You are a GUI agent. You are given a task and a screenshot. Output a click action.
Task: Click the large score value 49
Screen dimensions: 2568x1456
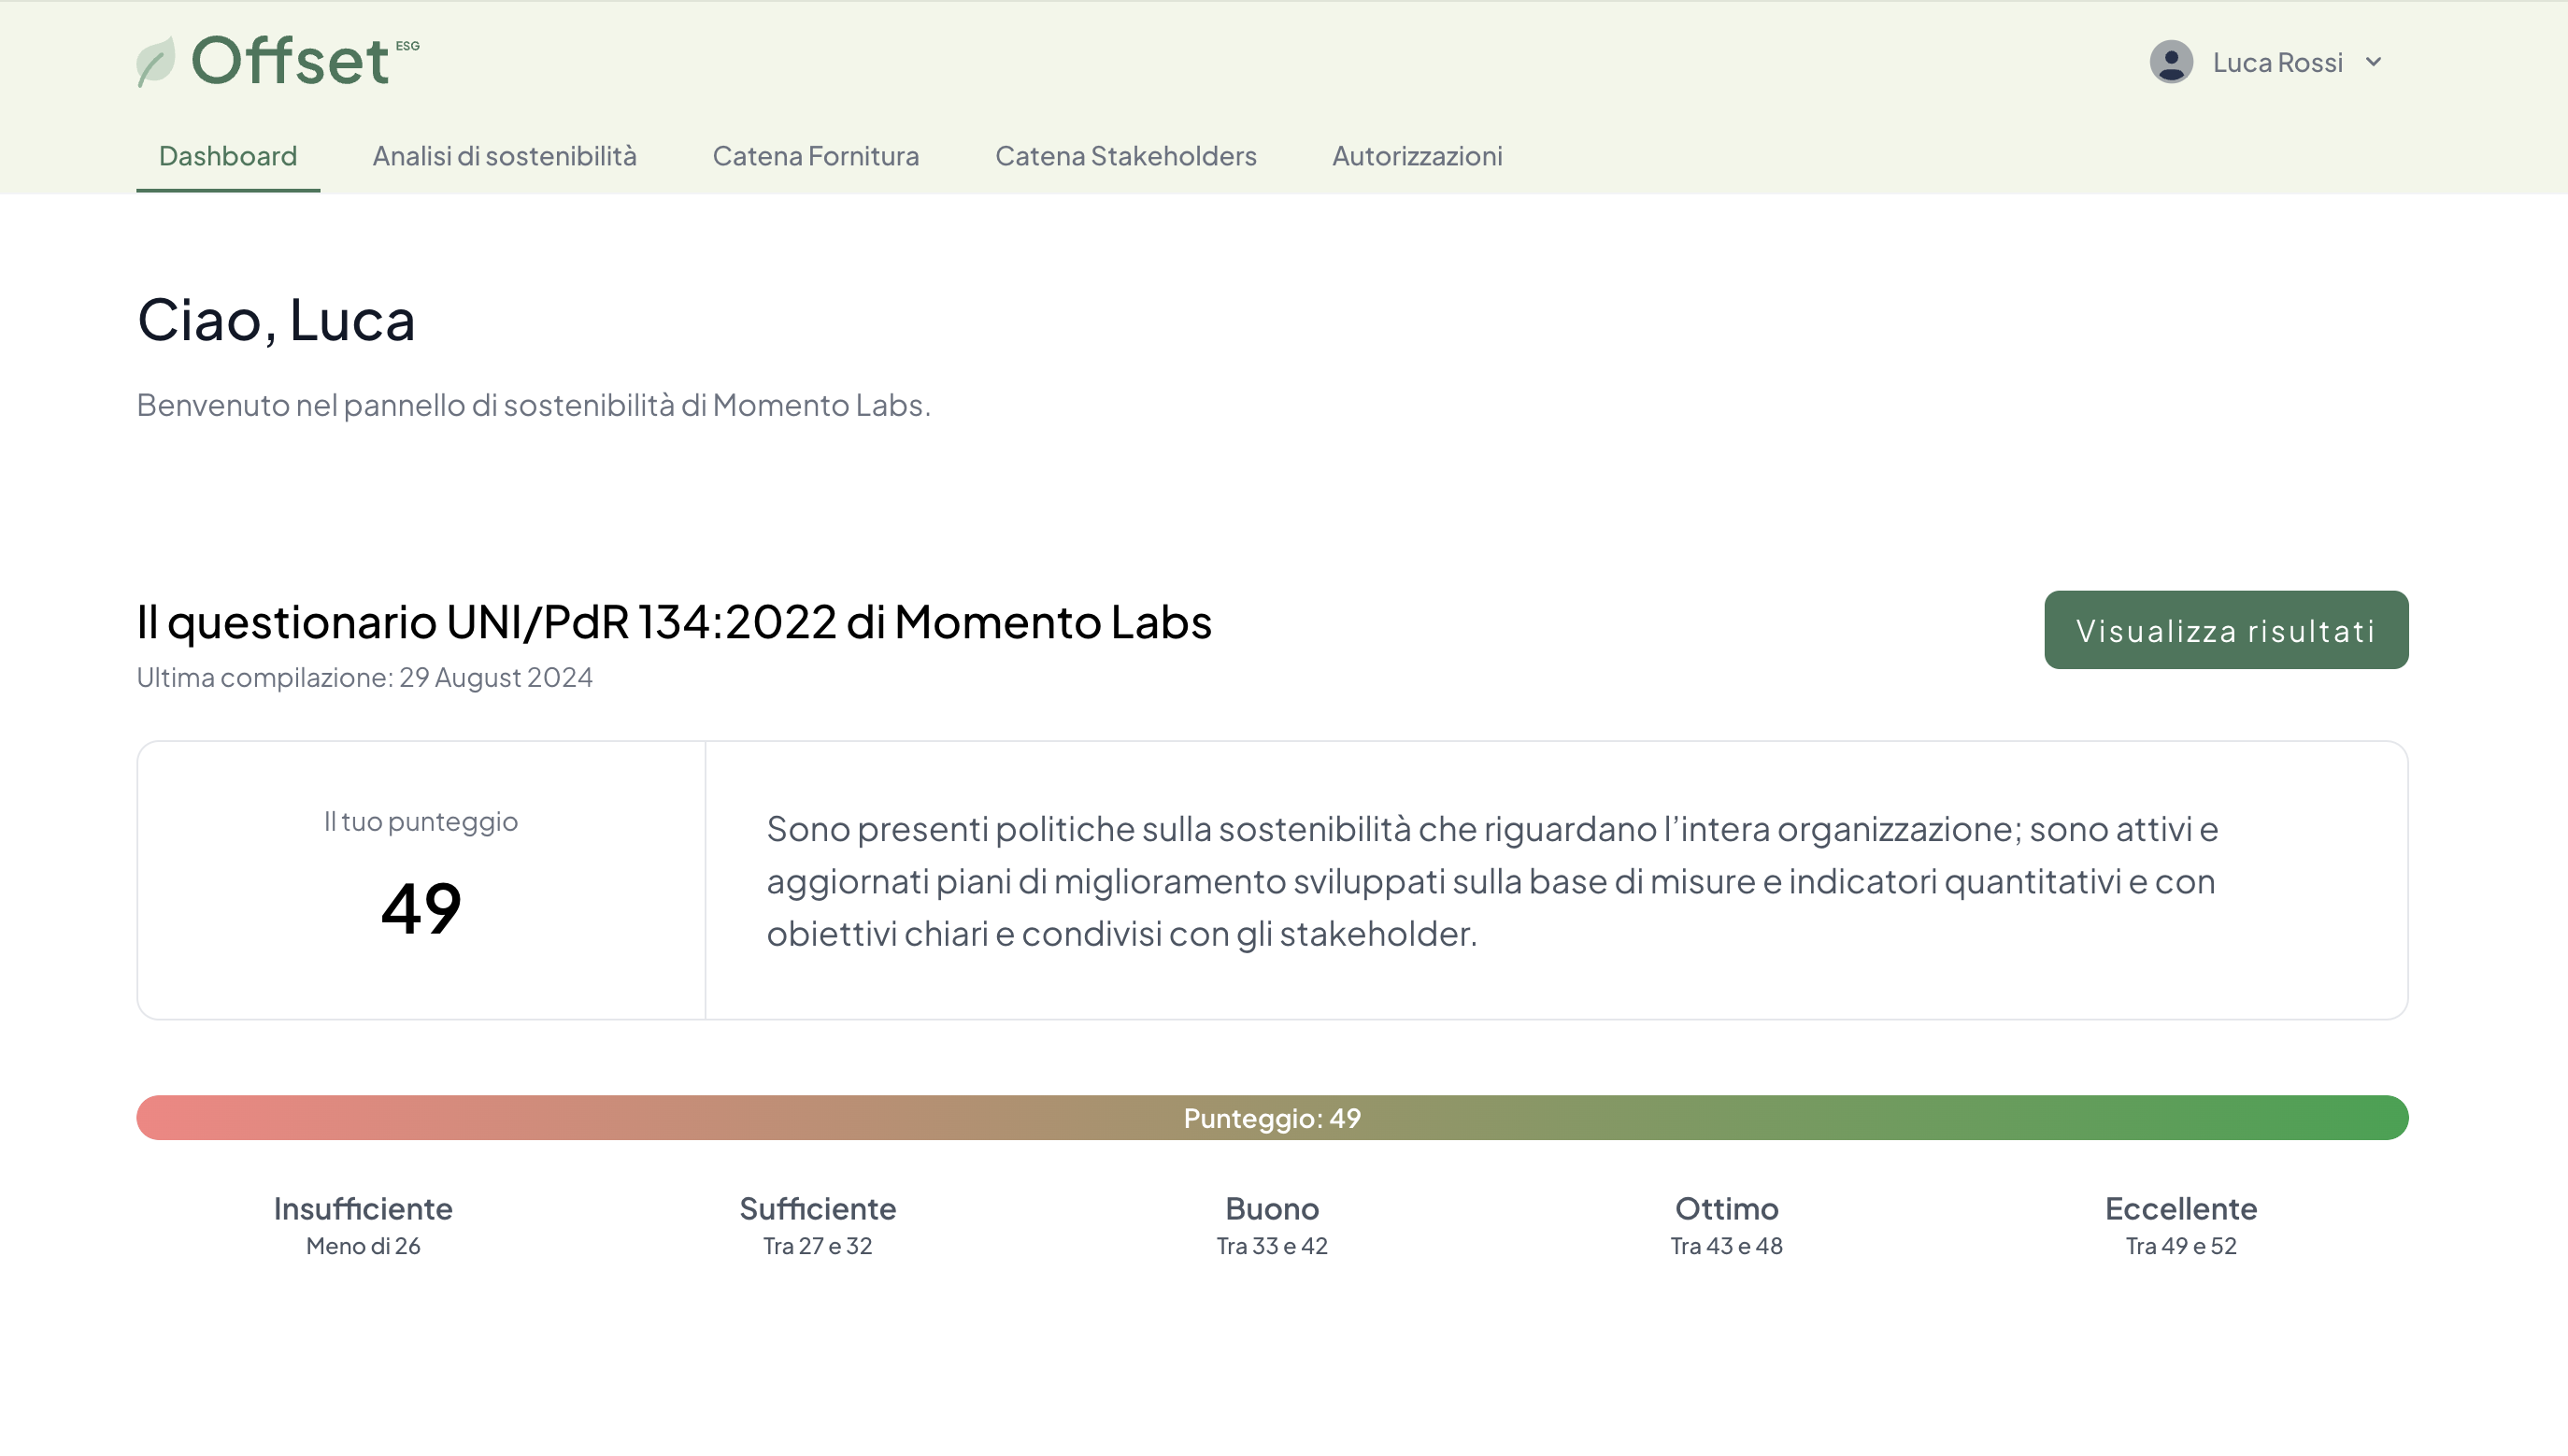click(x=421, y=908)
